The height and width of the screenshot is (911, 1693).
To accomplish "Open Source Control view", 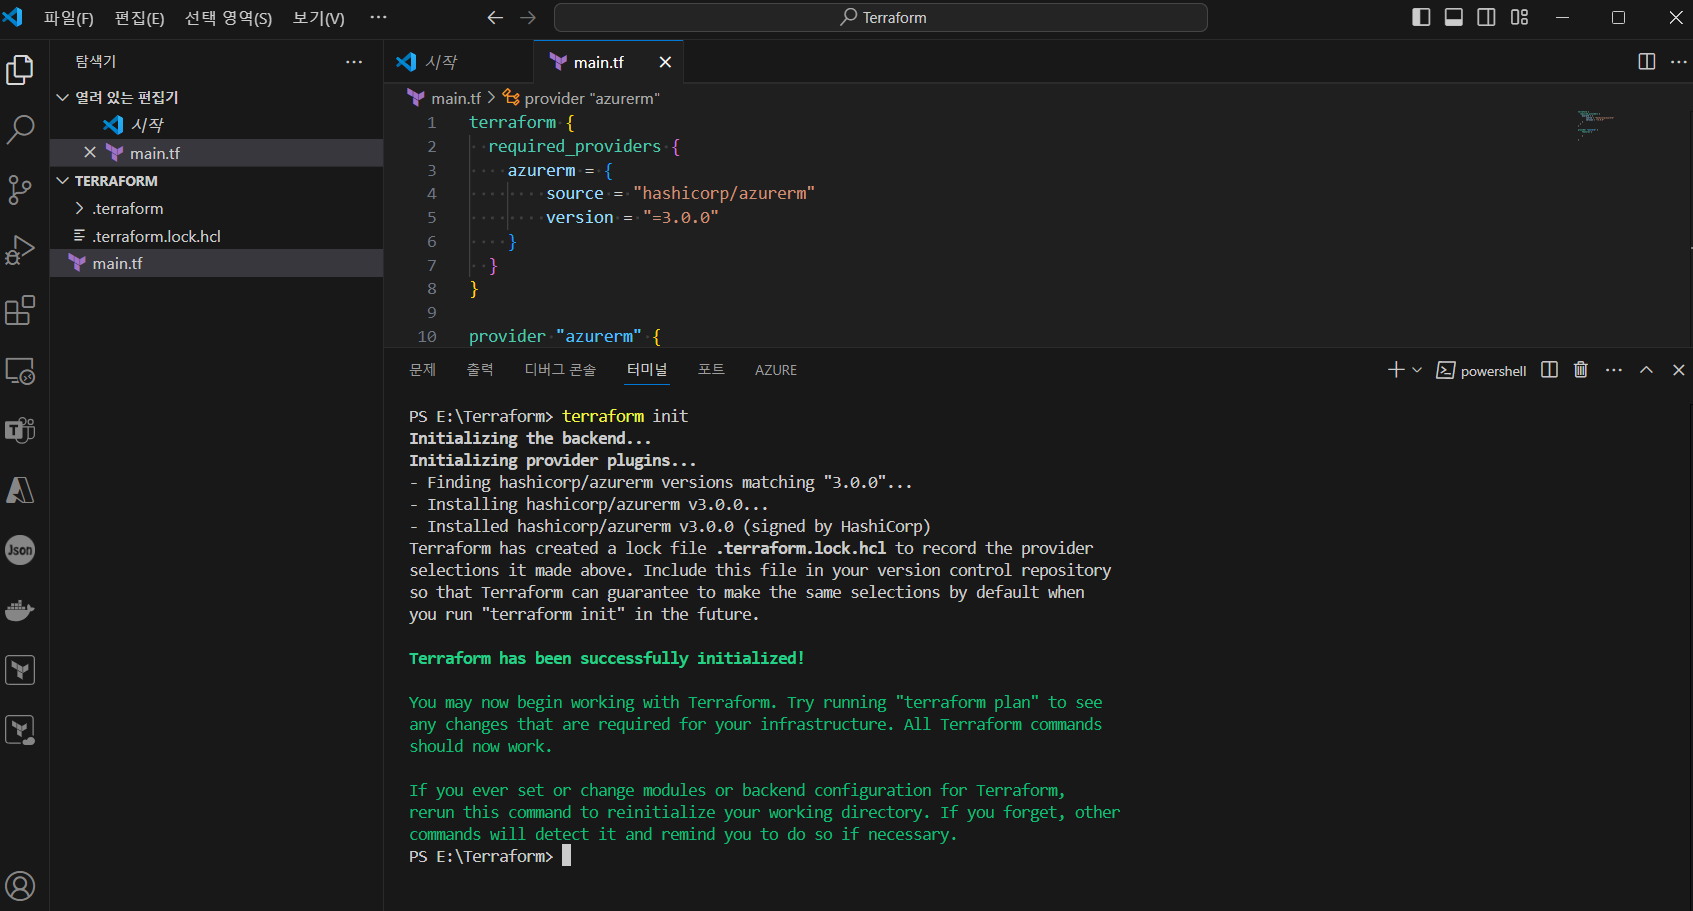I will point(20,190).
